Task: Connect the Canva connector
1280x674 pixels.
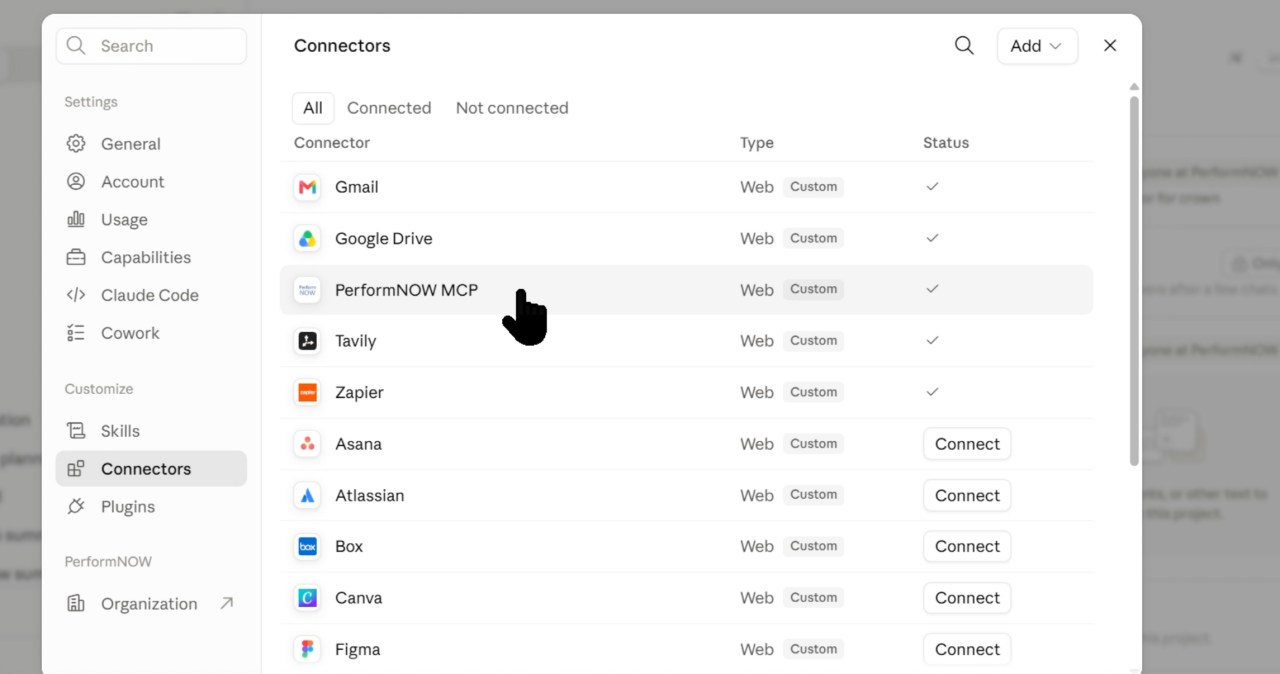Action: (967, 598)
